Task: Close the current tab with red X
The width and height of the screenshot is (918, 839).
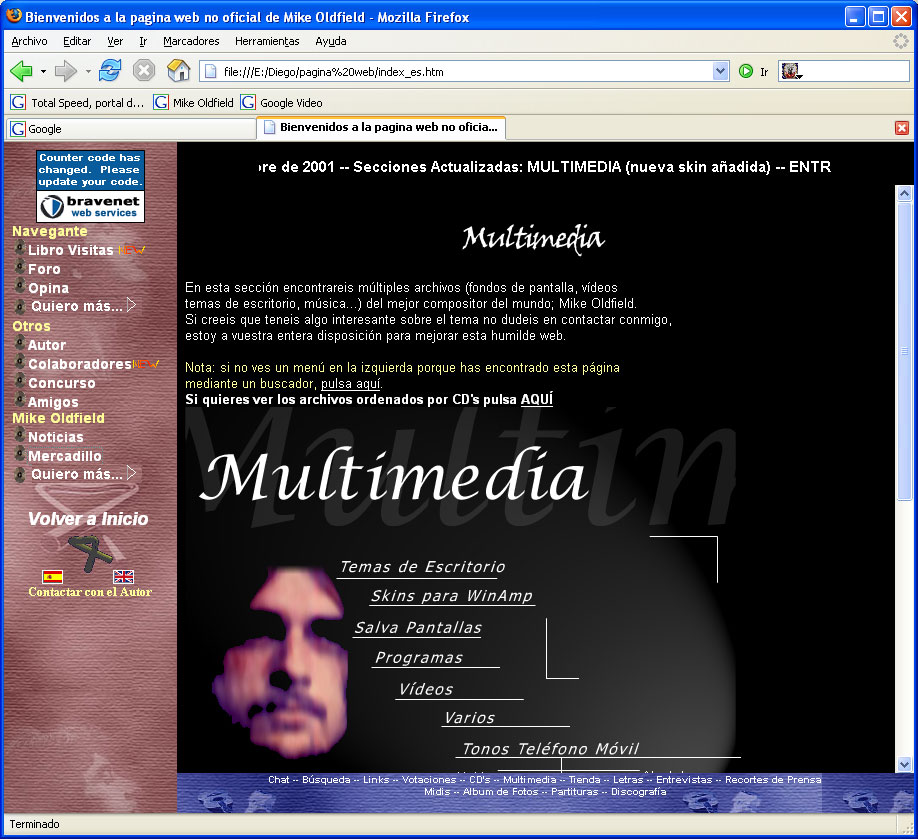Action: pos(902,128)
